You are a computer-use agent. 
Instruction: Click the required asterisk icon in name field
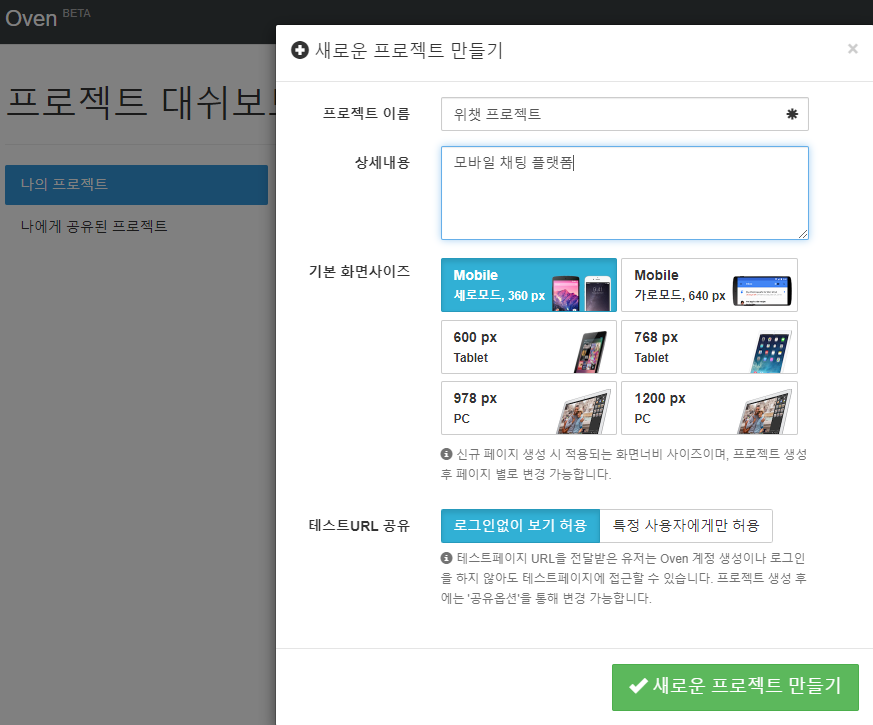click(792, 114)
